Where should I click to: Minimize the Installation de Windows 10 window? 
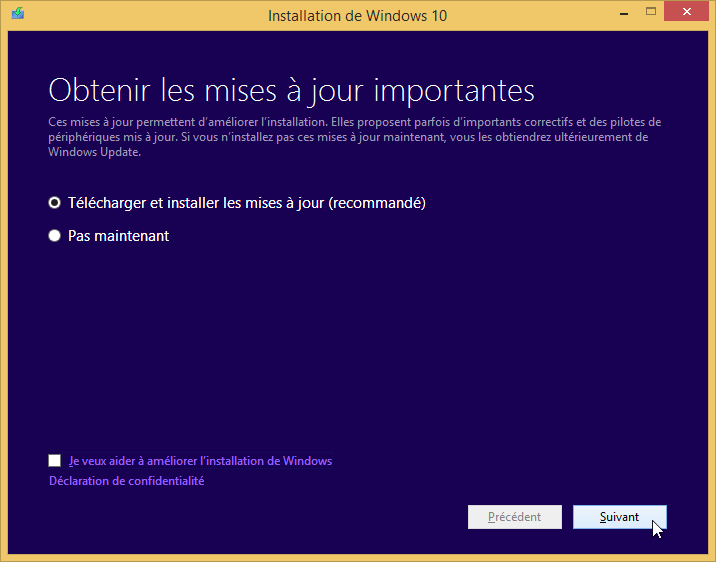624,14
